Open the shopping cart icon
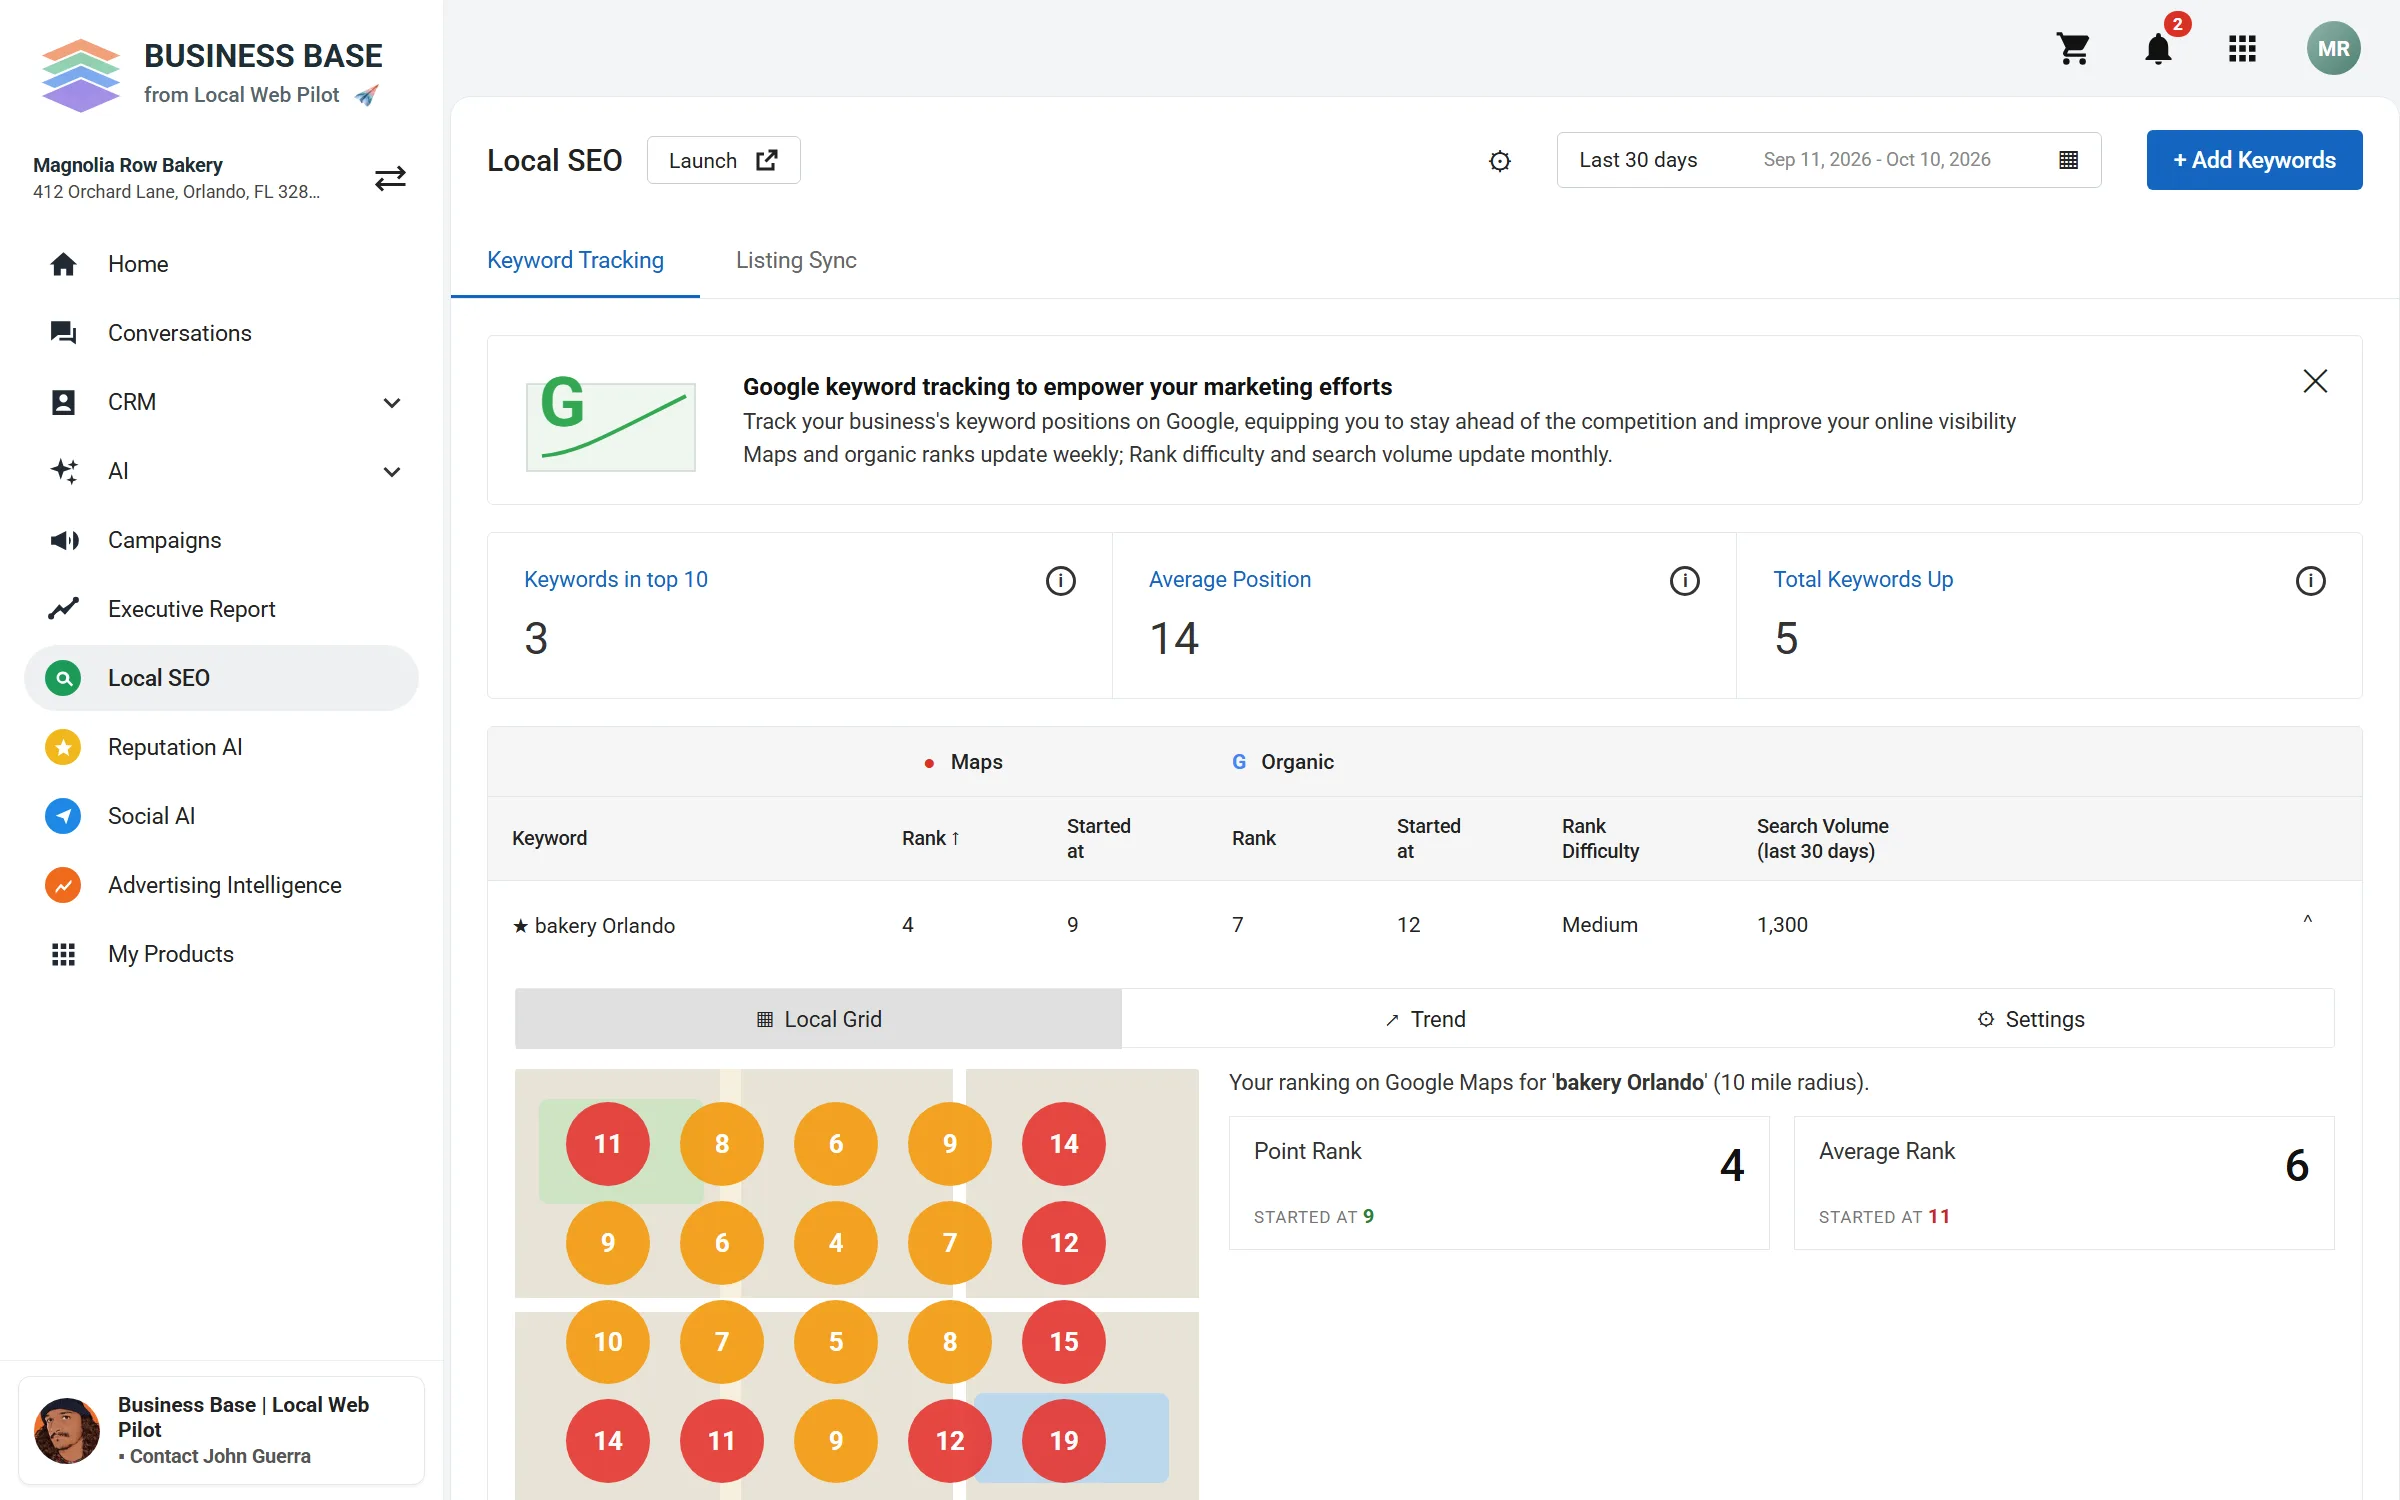 click(2073, 48)
